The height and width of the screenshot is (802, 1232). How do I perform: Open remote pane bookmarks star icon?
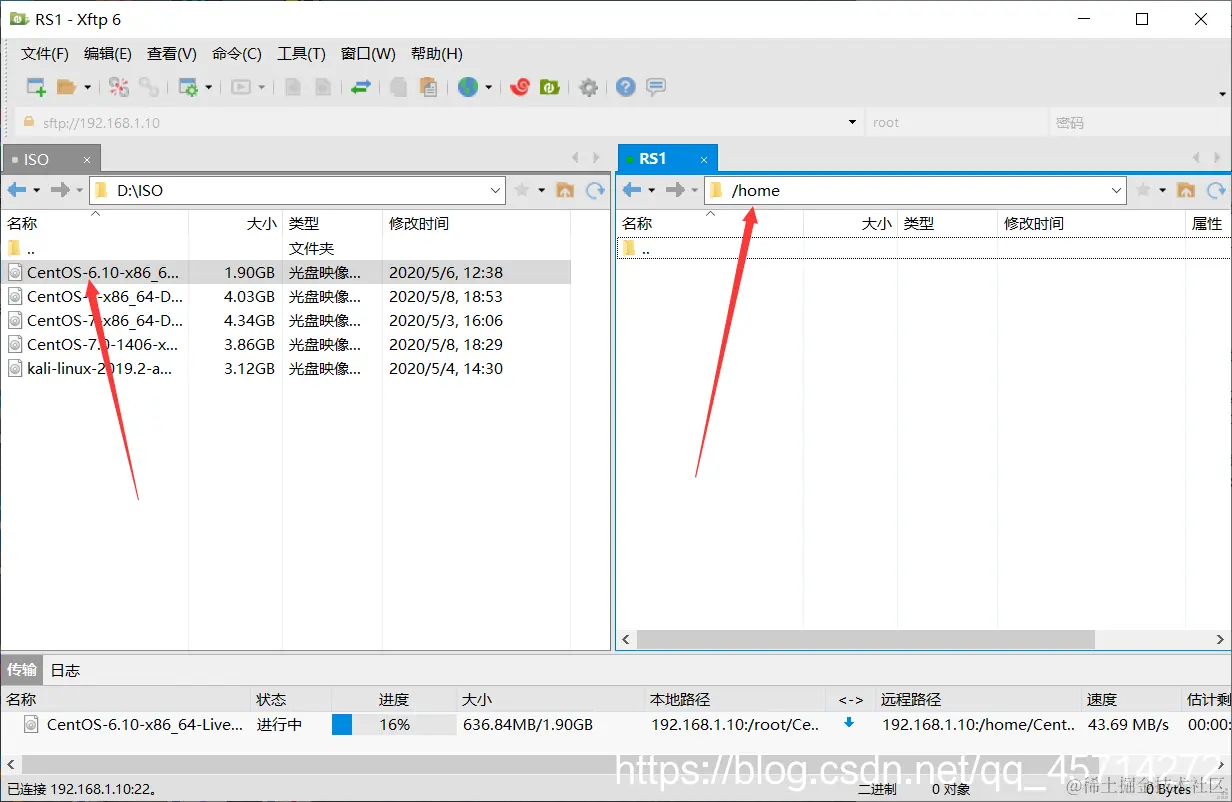pyautogui.click(x=1143, y=190)
